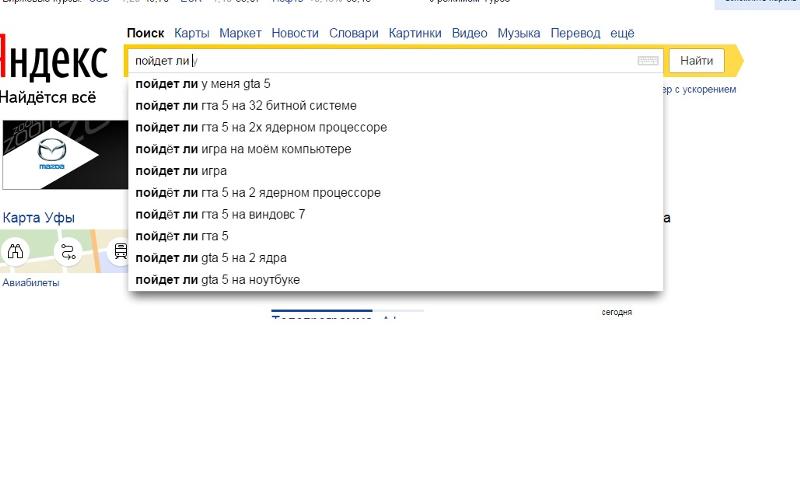Image resolution: width=800 pixels, height=477 pixels.
Task: Select the Поиск tab
Action: pos(145,33)
